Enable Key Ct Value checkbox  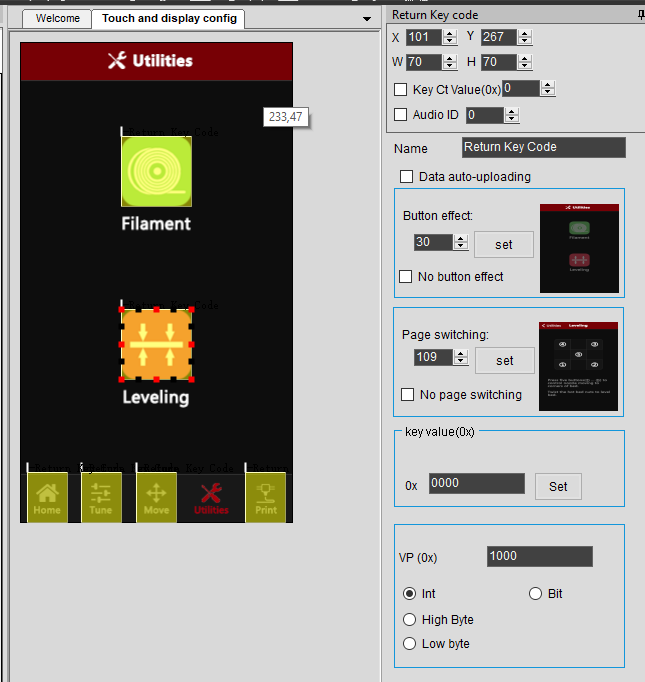401,90
